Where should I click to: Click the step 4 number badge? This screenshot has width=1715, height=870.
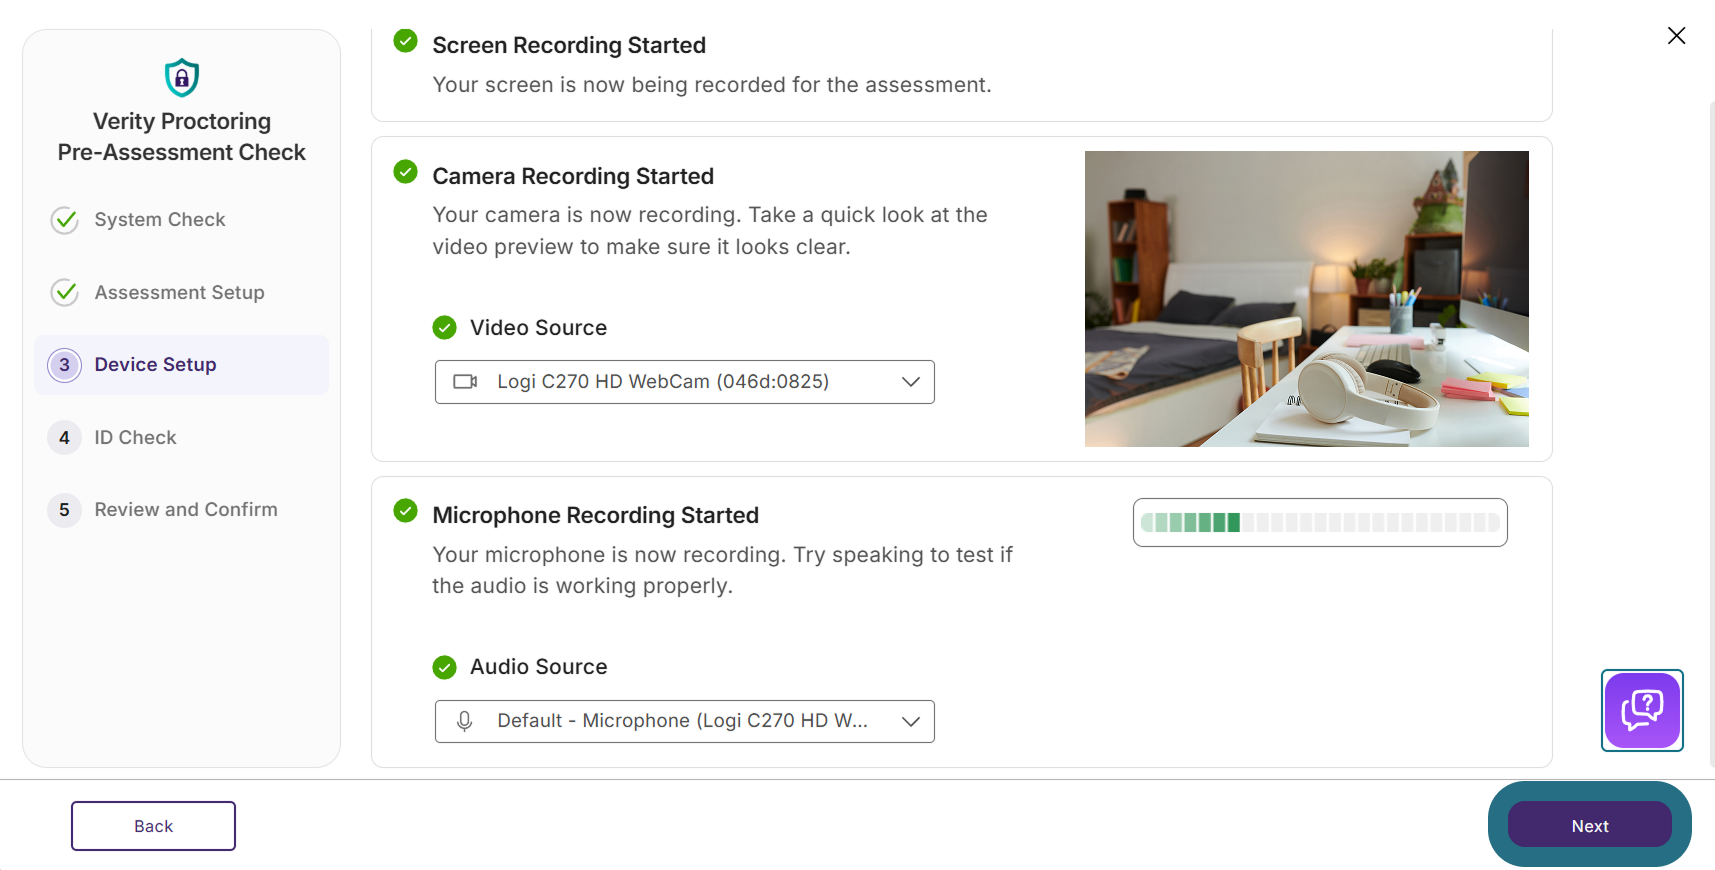click(x=64, y=438)
